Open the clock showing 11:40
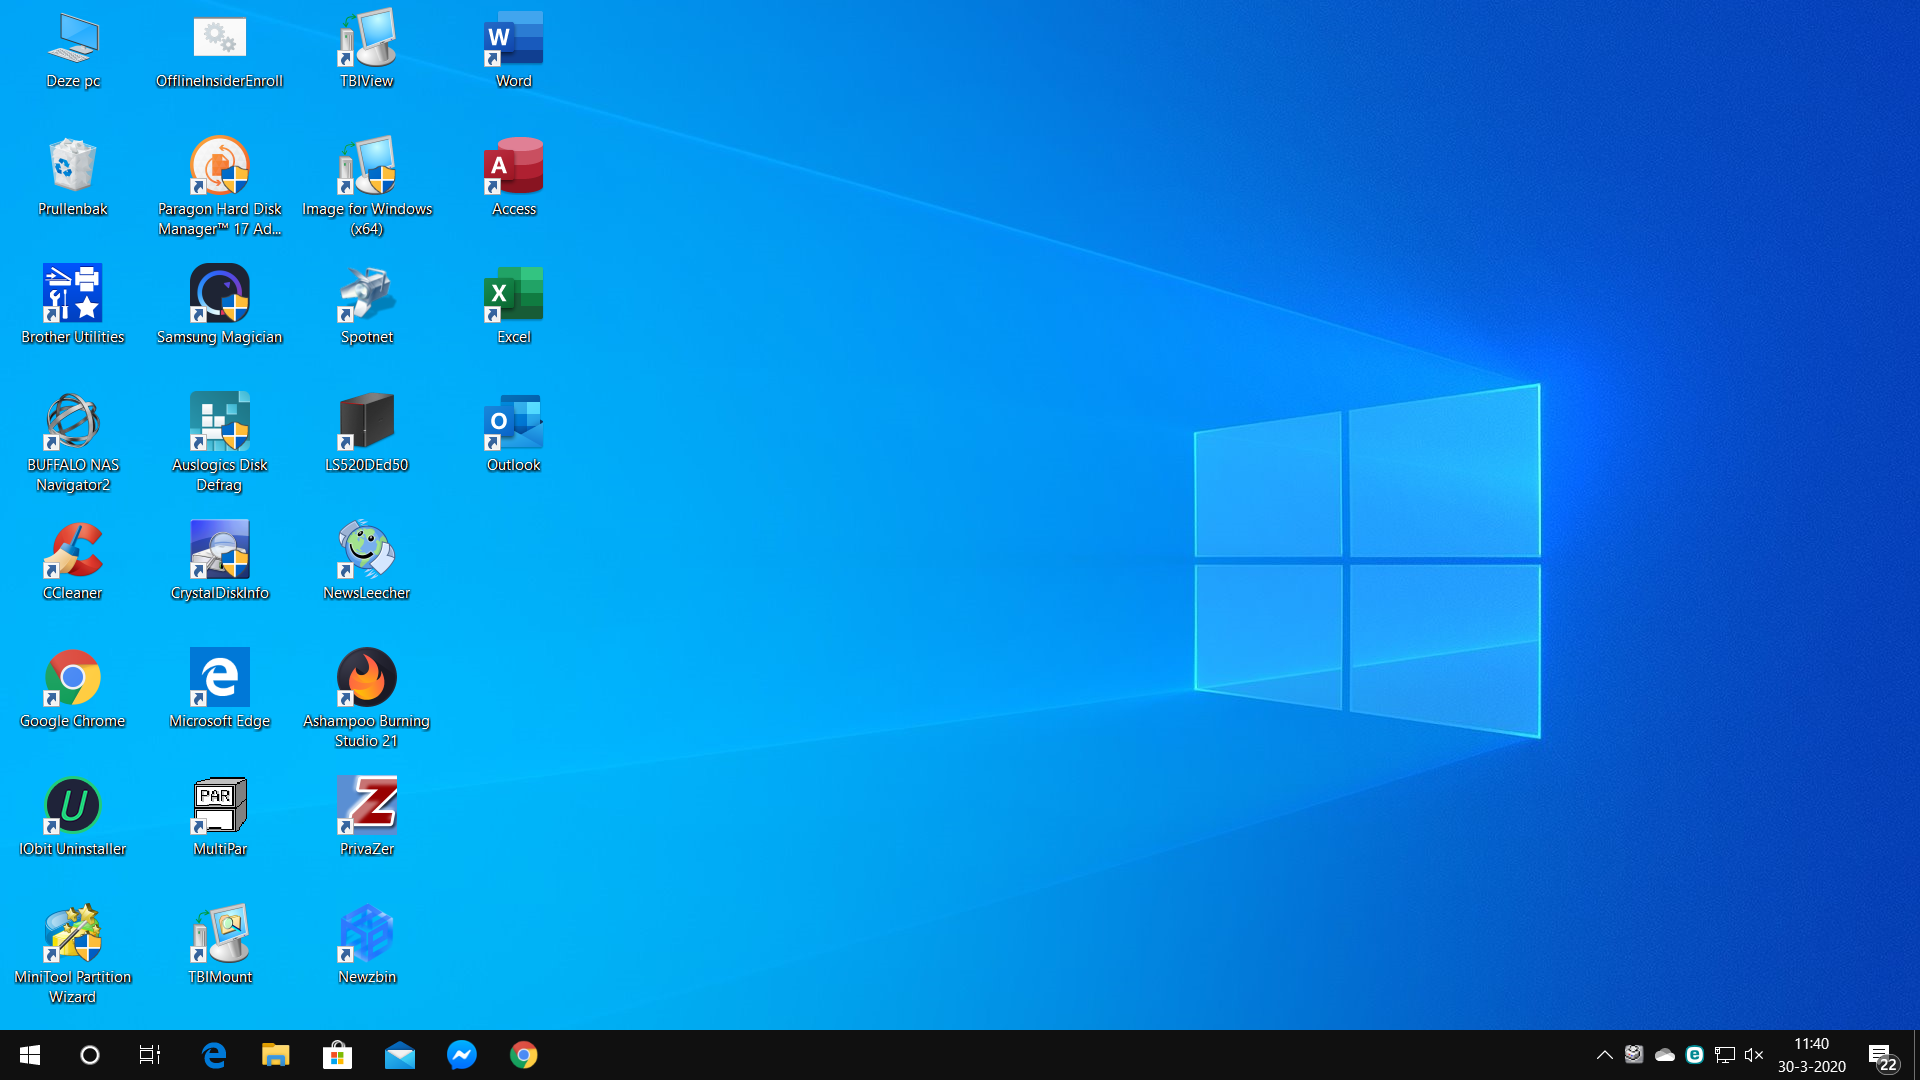 point(1811,1055)
